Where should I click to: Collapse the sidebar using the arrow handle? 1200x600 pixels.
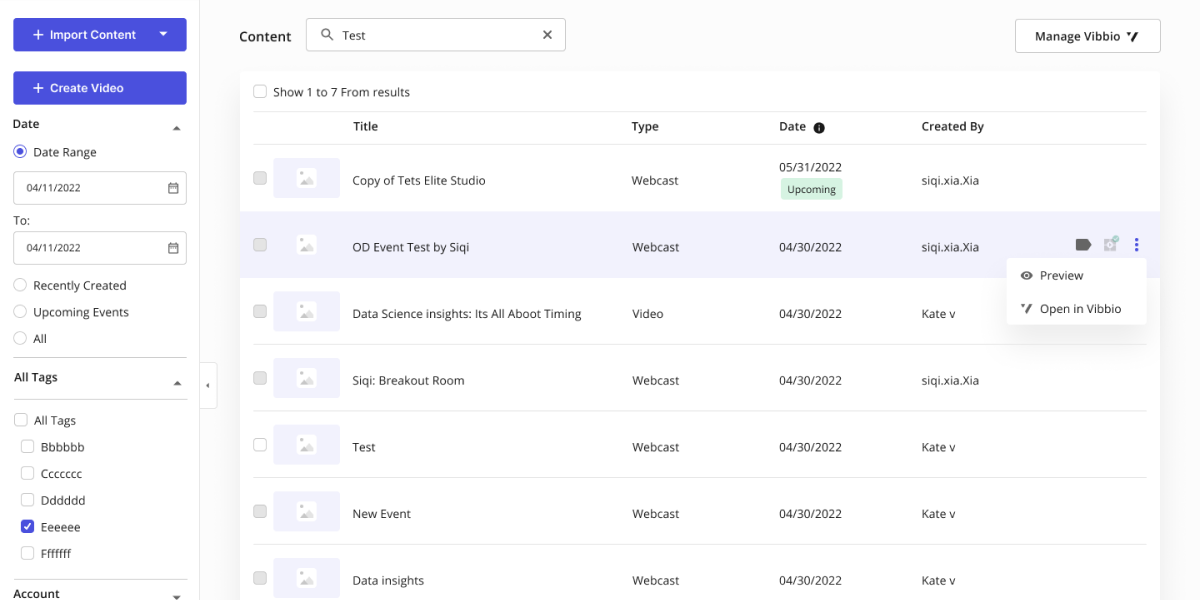tap(208, 385)
